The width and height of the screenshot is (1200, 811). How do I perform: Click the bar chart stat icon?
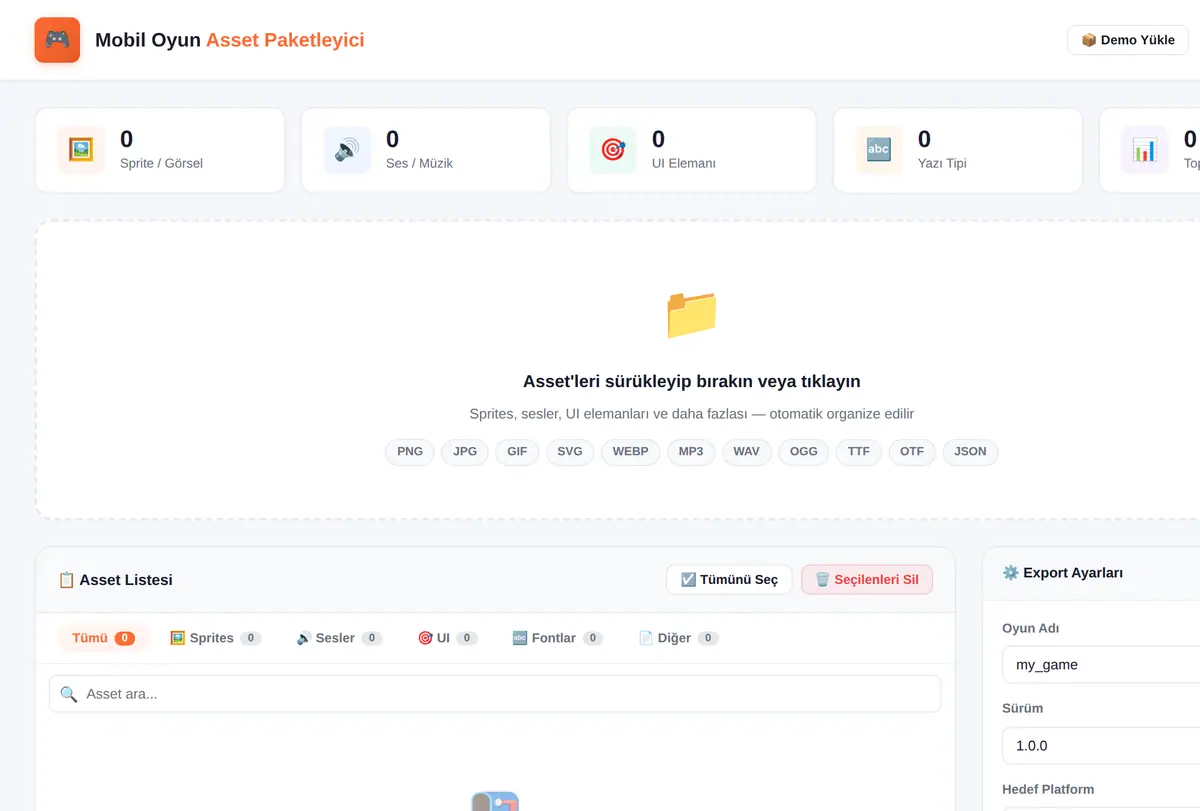click(x=1145, y=150)
